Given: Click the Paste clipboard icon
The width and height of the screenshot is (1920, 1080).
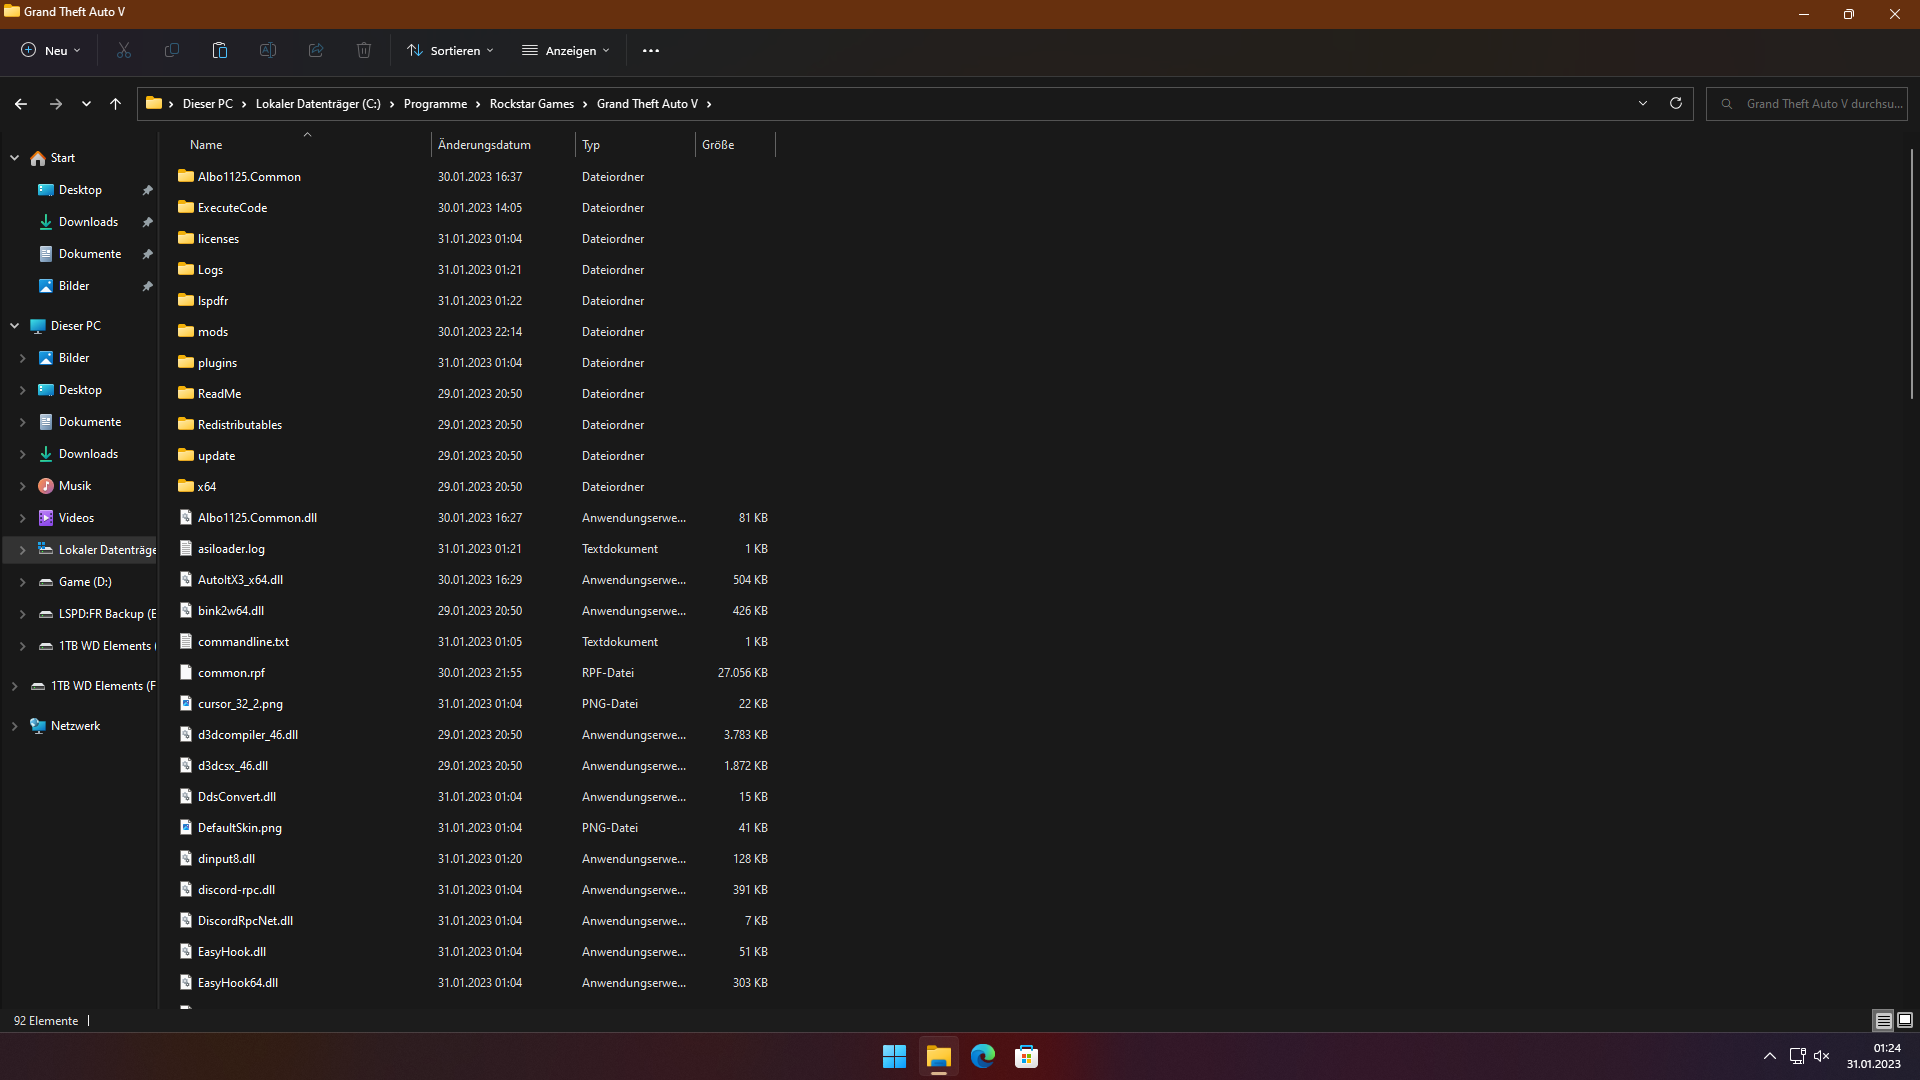Looking at the screenshot, I should [220, 50].
